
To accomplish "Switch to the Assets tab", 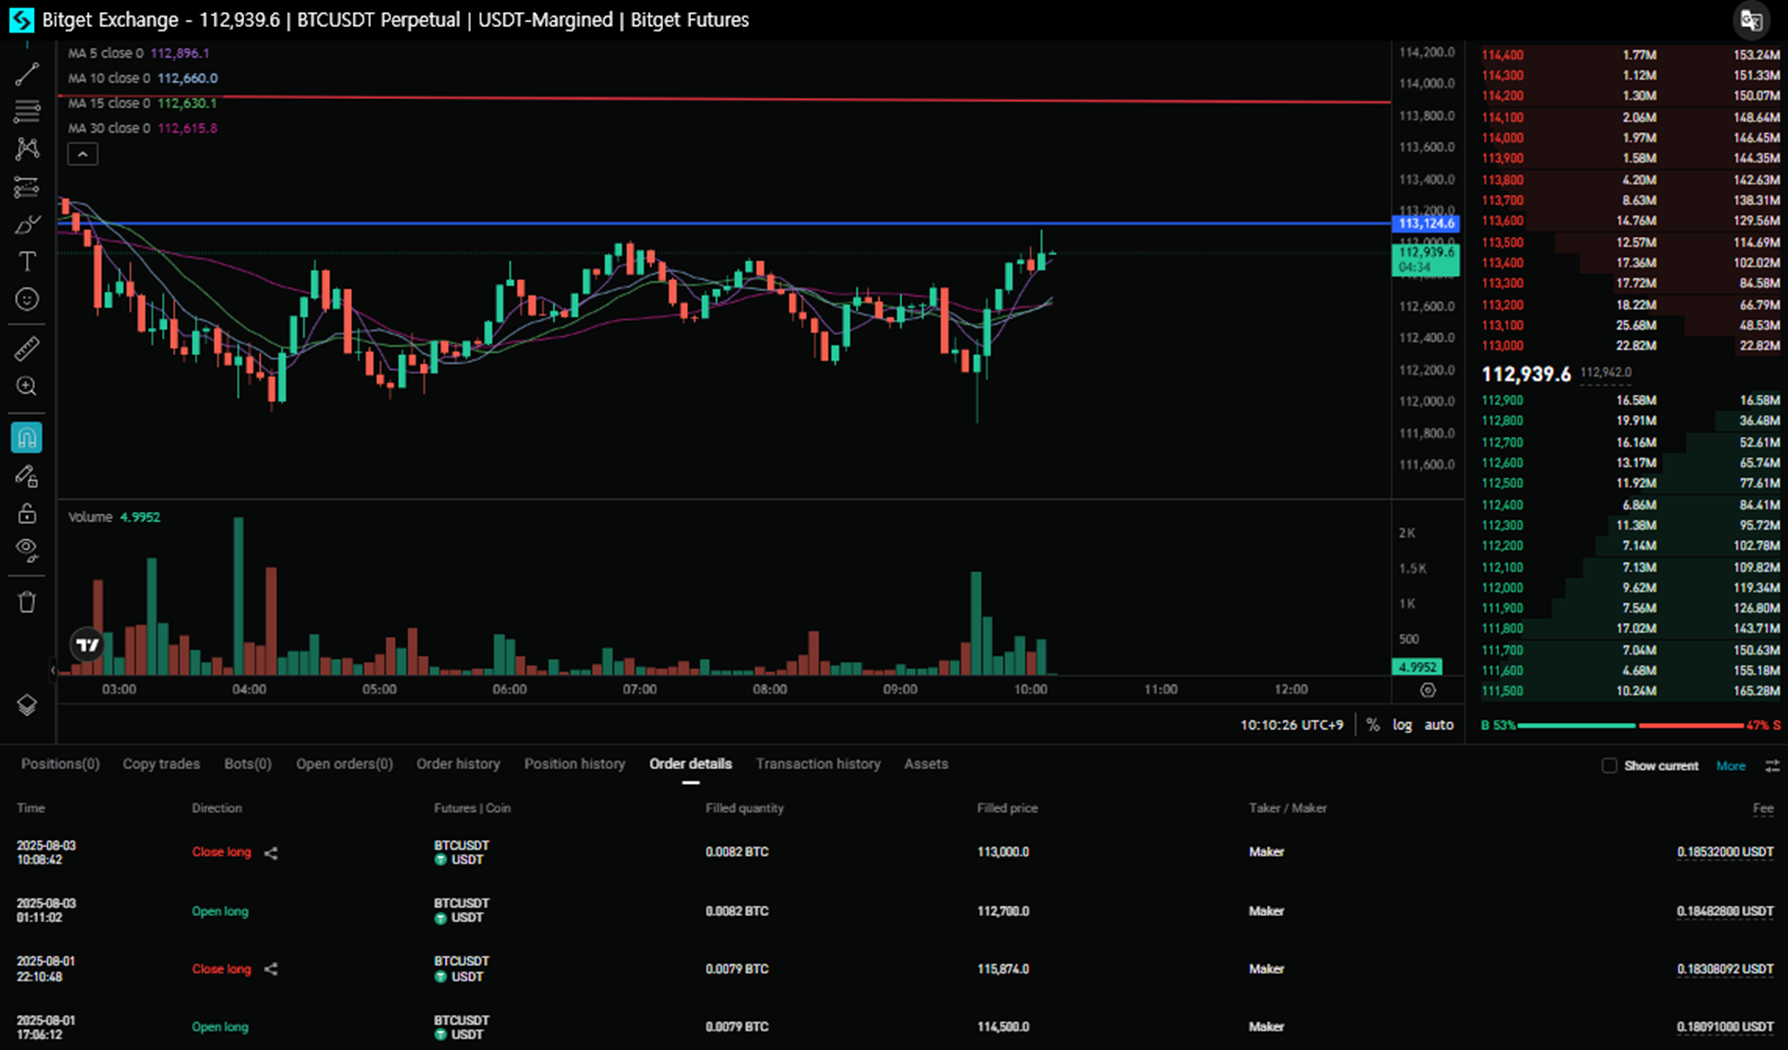I will click(x=926, y=764).
